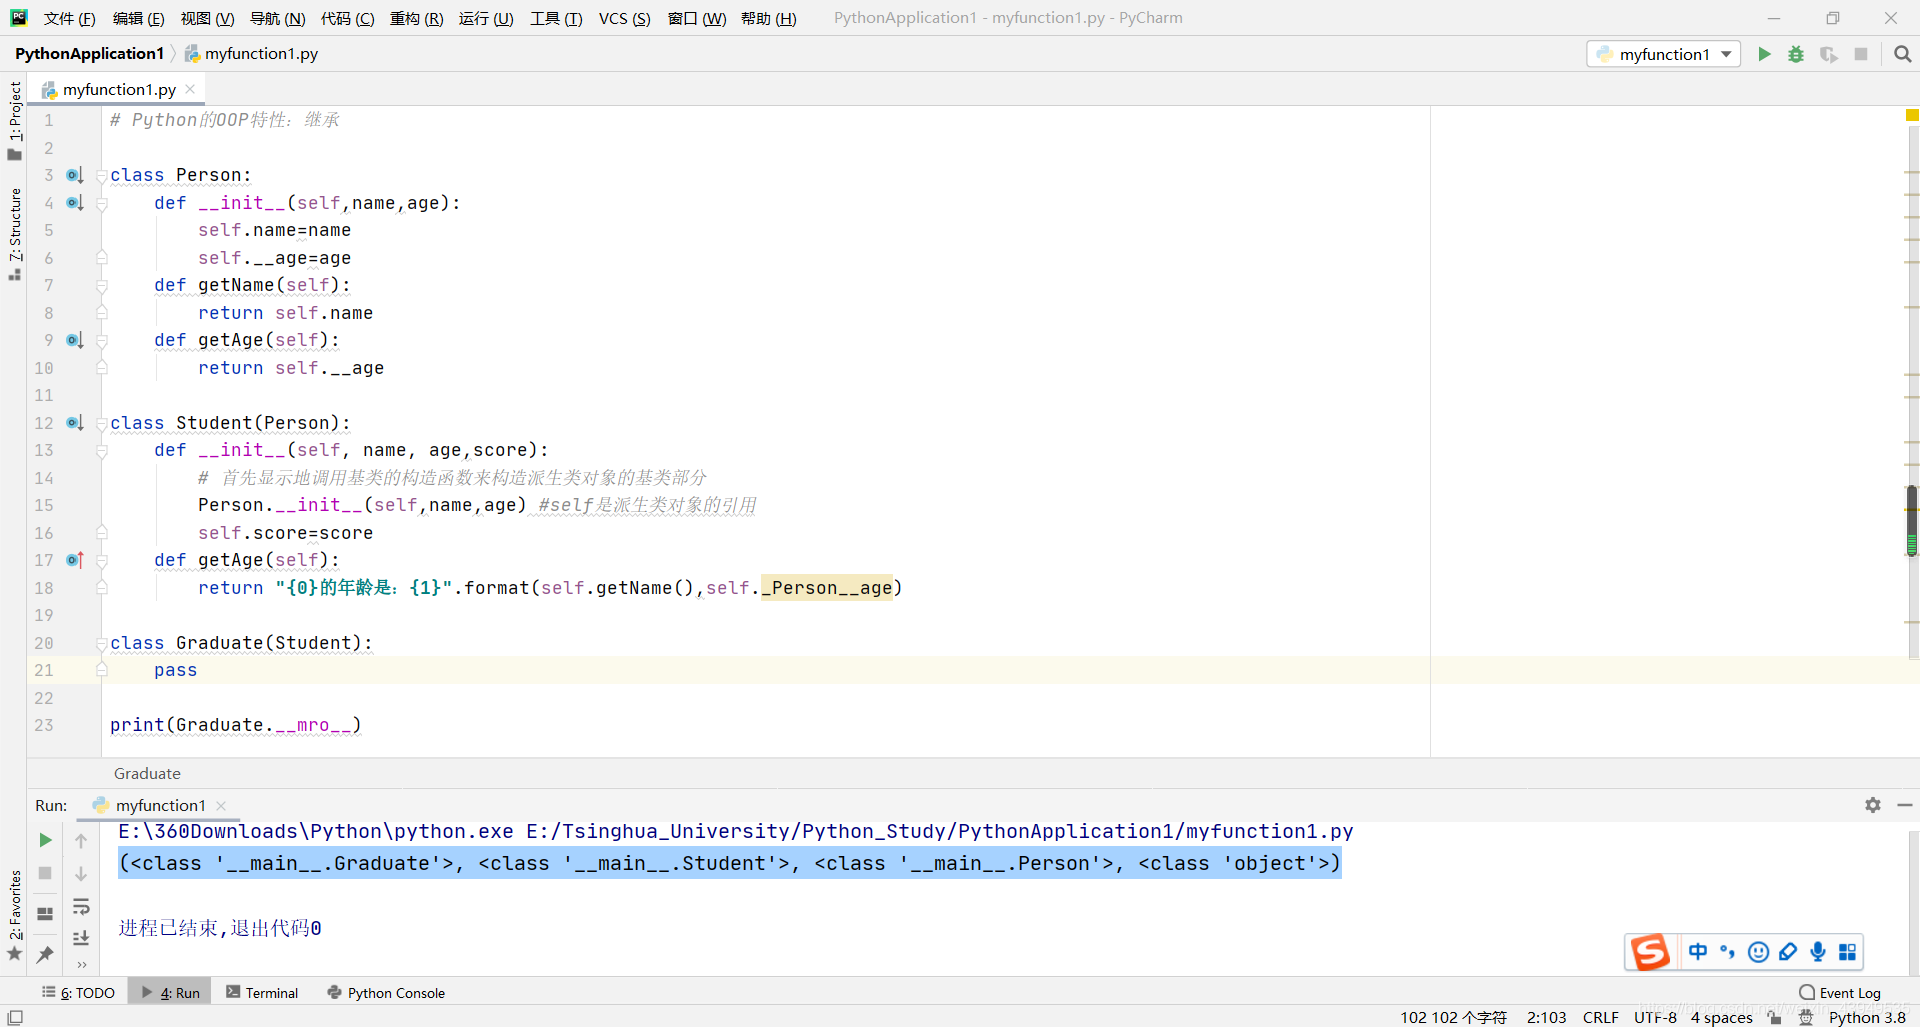The width and height of the screenshot is (1920, 1027).
Task: Open UTF-8 encoding selector
Action: click(1655, 1017)
